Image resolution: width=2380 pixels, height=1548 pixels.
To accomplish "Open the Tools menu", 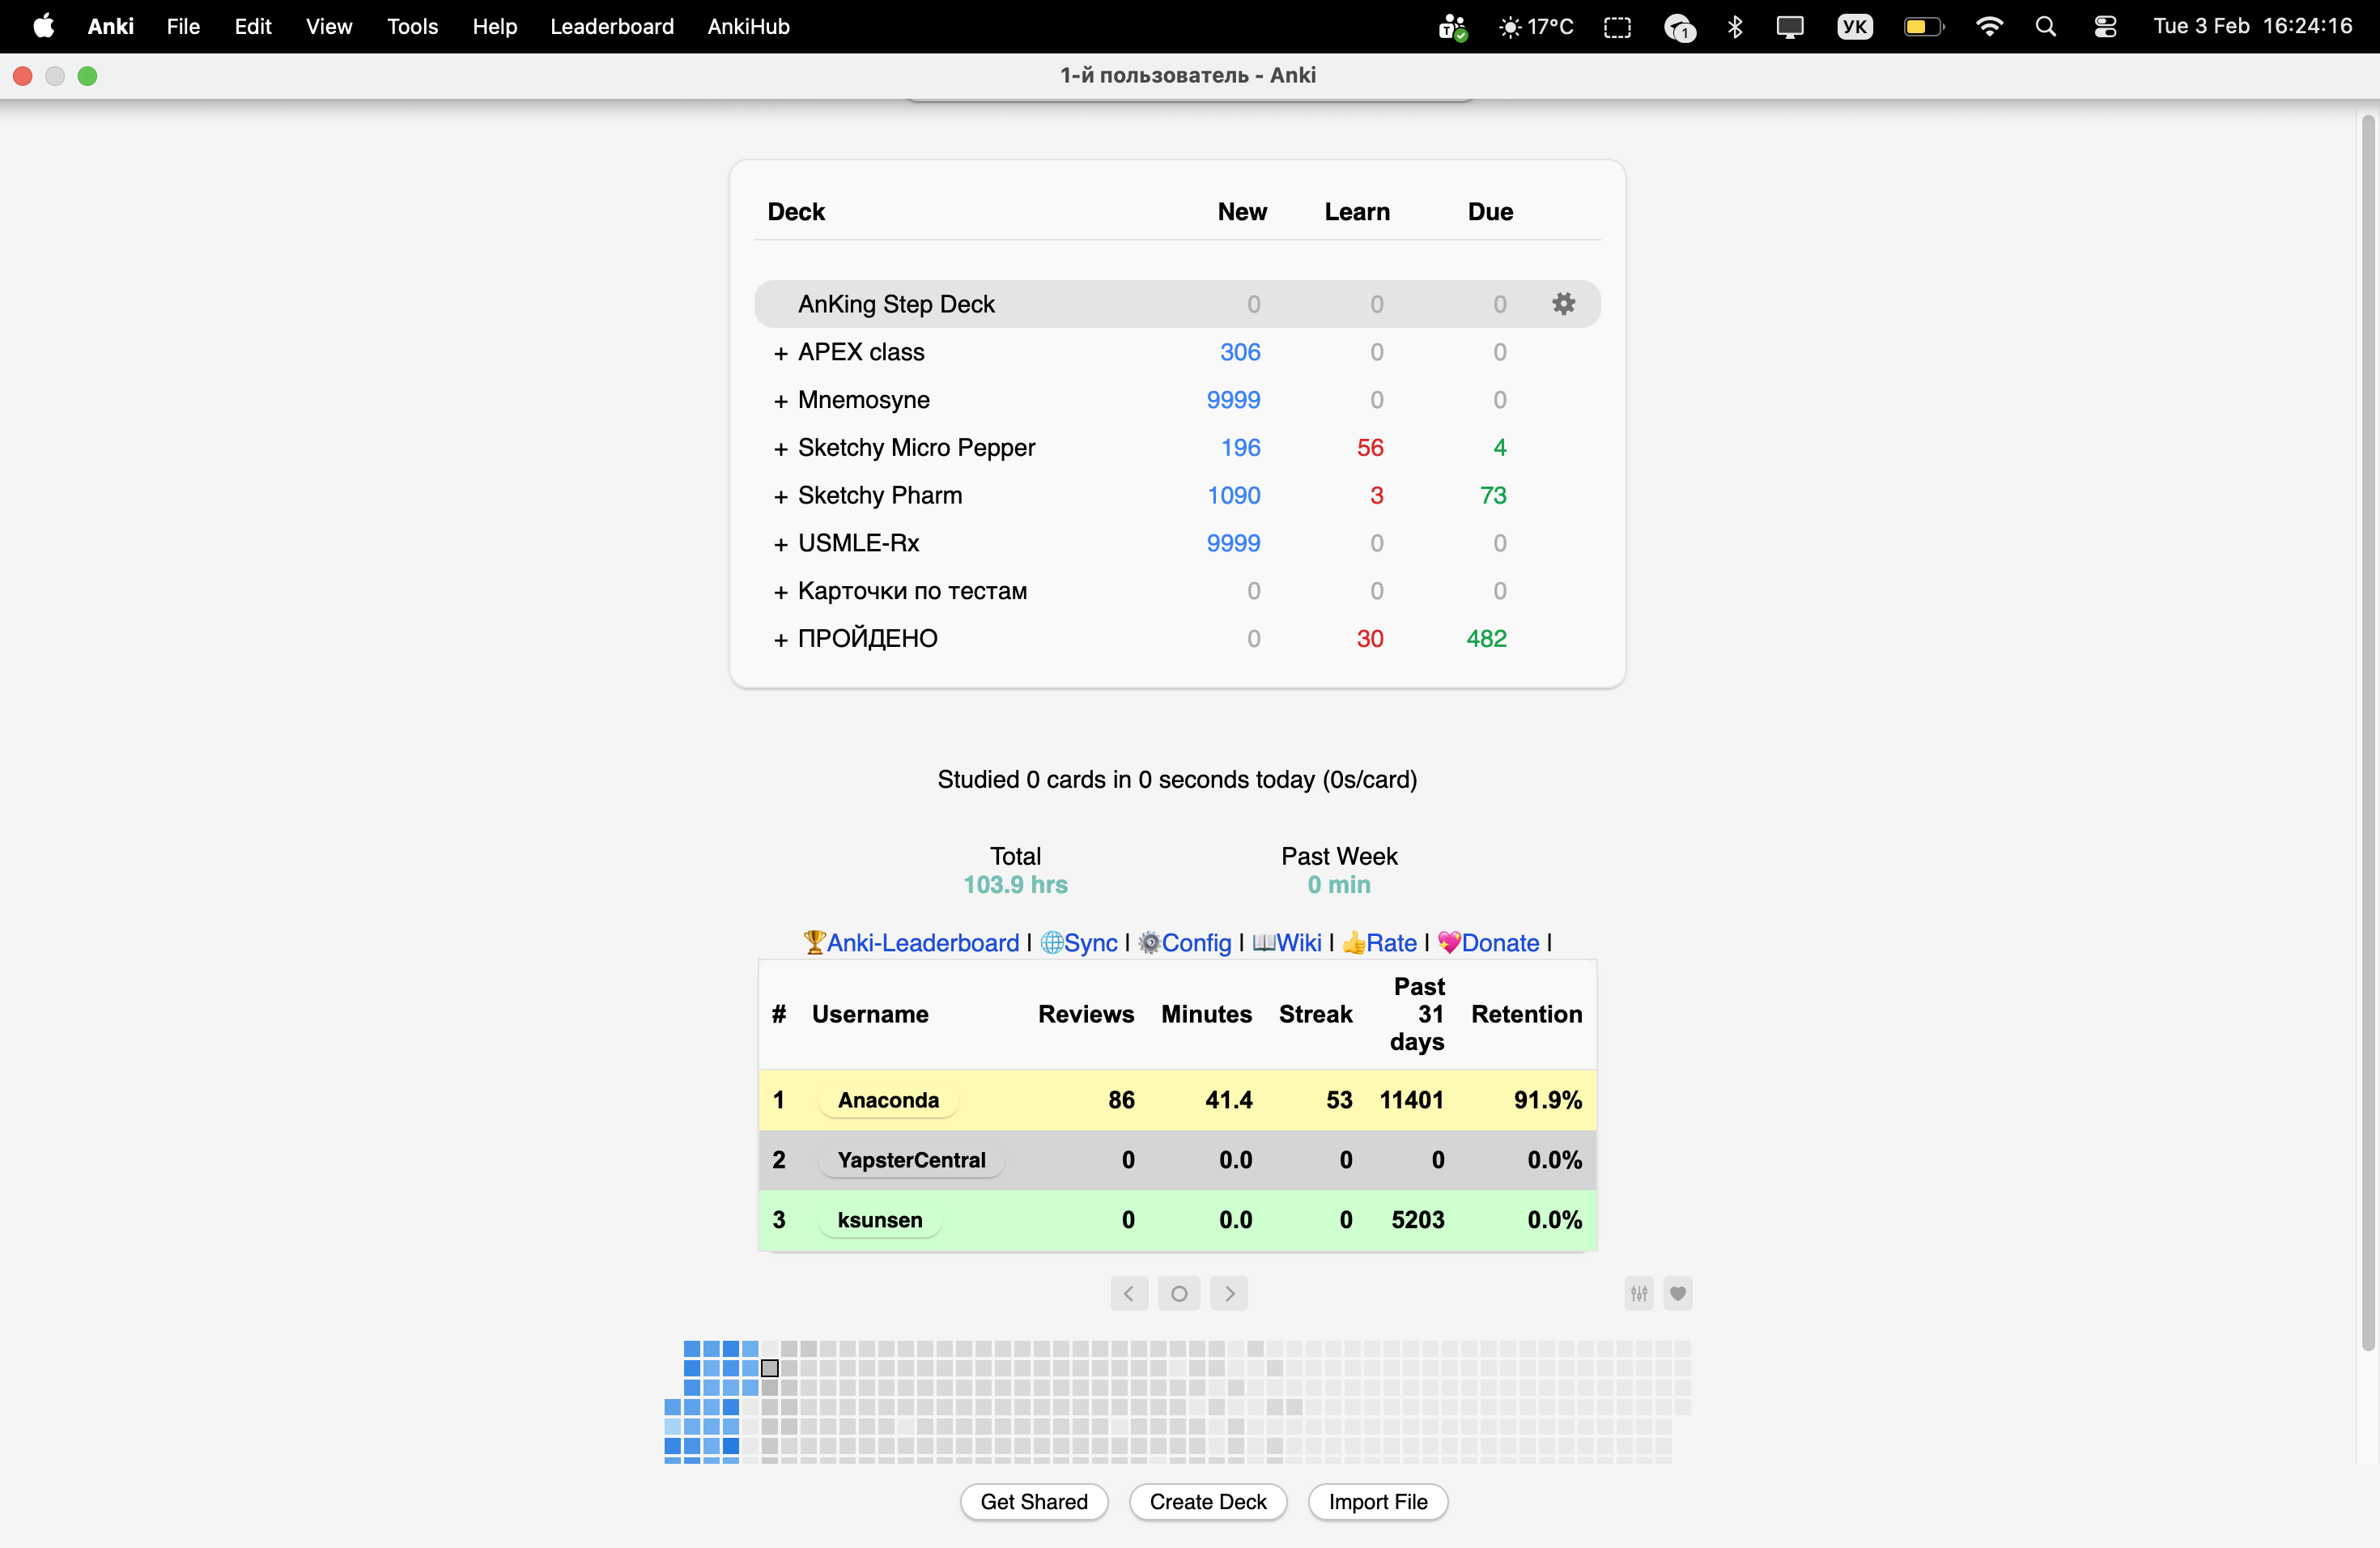I will coord(412,27).
